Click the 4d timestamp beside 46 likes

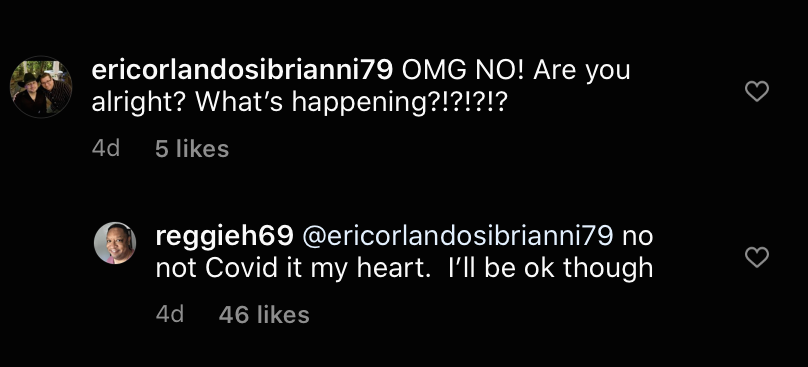tap(170, 314)
